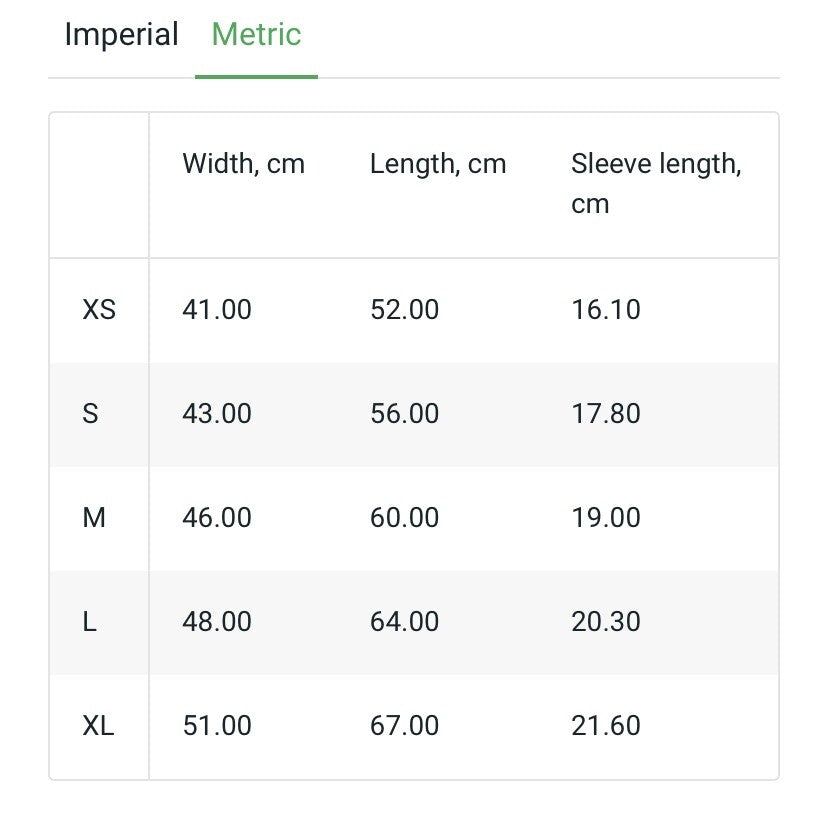Click the S sleeve length 17.80
Screen dimensions: 822x813
tap(605, 414)
